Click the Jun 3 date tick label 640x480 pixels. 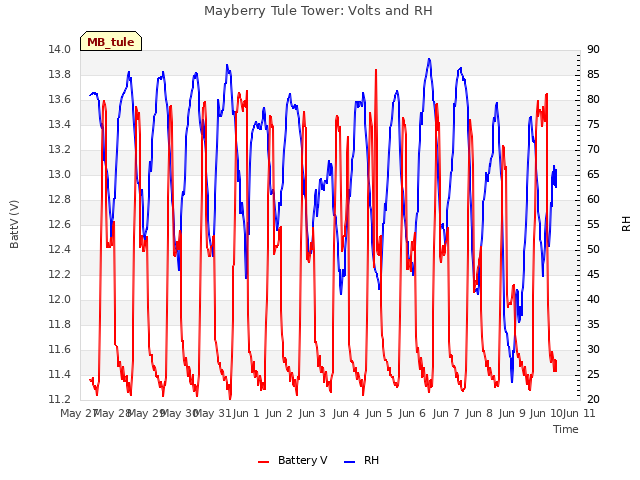[x=312, y=414]
